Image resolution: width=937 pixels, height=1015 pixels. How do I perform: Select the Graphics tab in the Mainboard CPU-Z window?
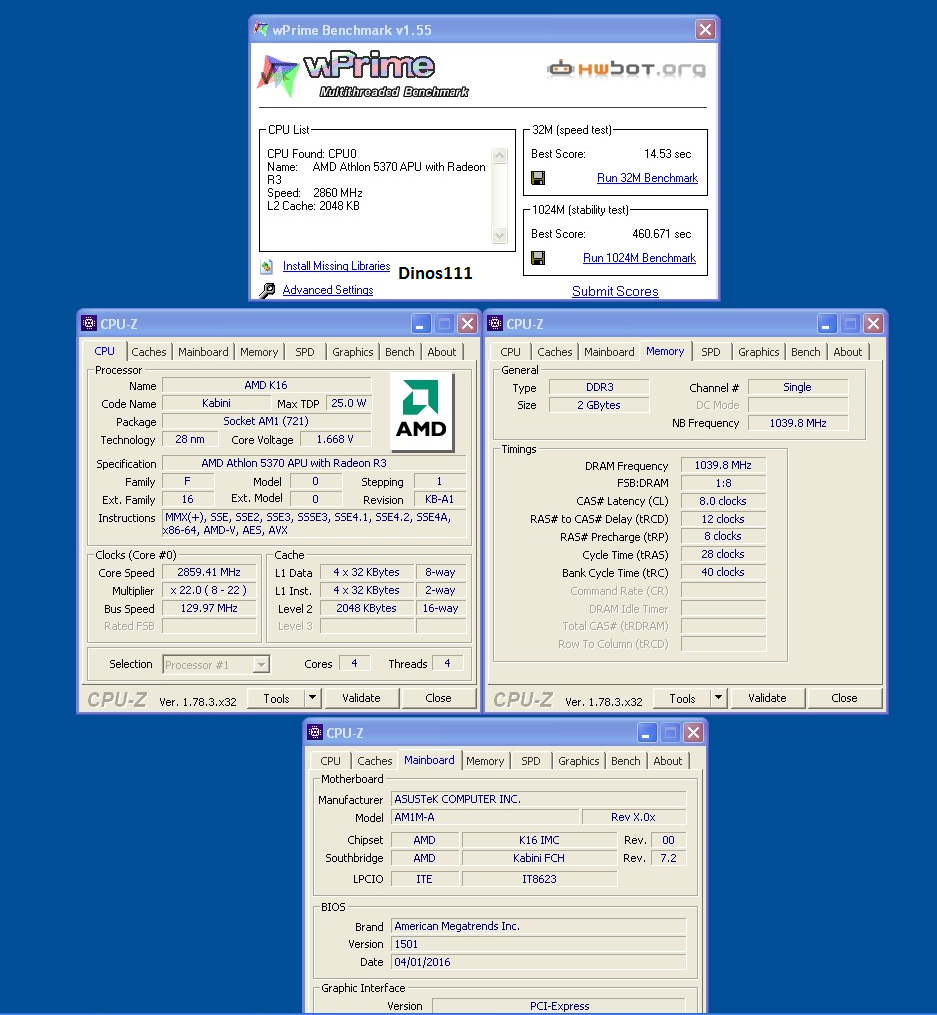(579, 761)
